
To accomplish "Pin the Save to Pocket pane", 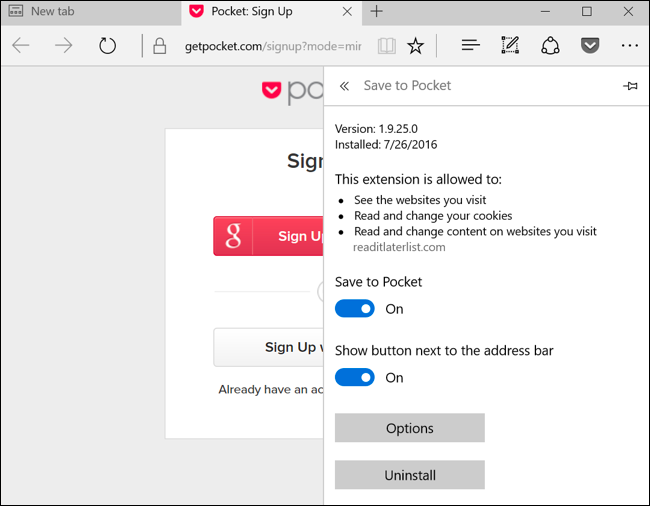I will coord(630,86).
